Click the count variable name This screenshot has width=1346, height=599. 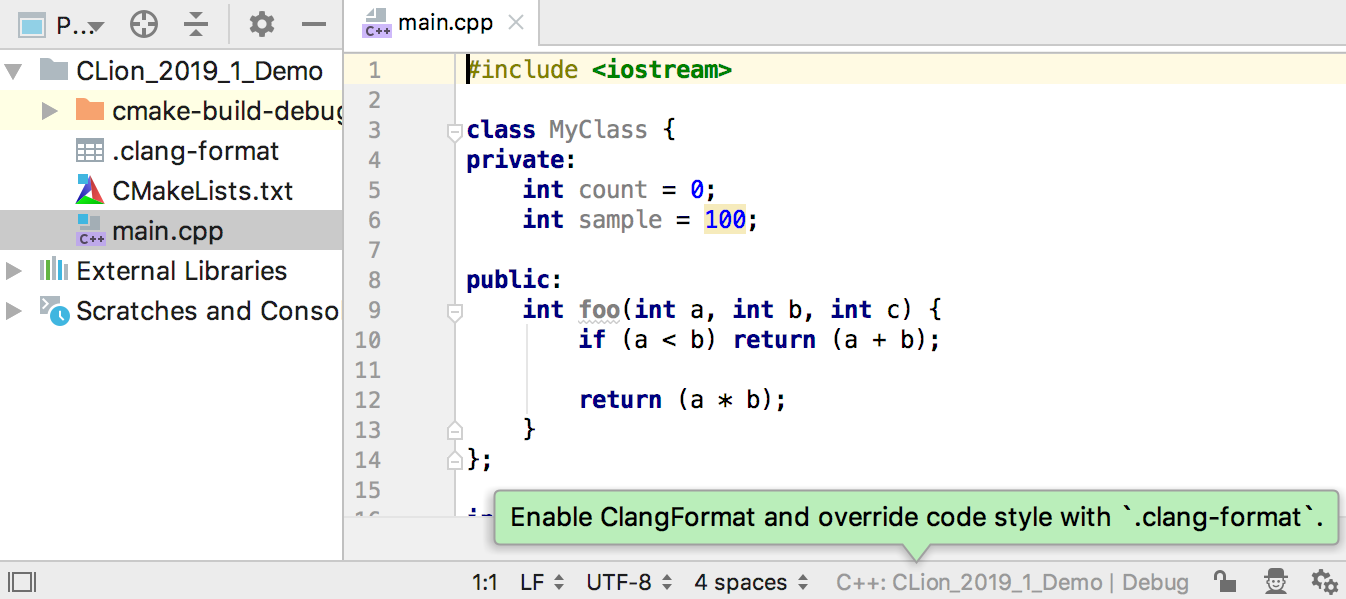pos(613,190)
